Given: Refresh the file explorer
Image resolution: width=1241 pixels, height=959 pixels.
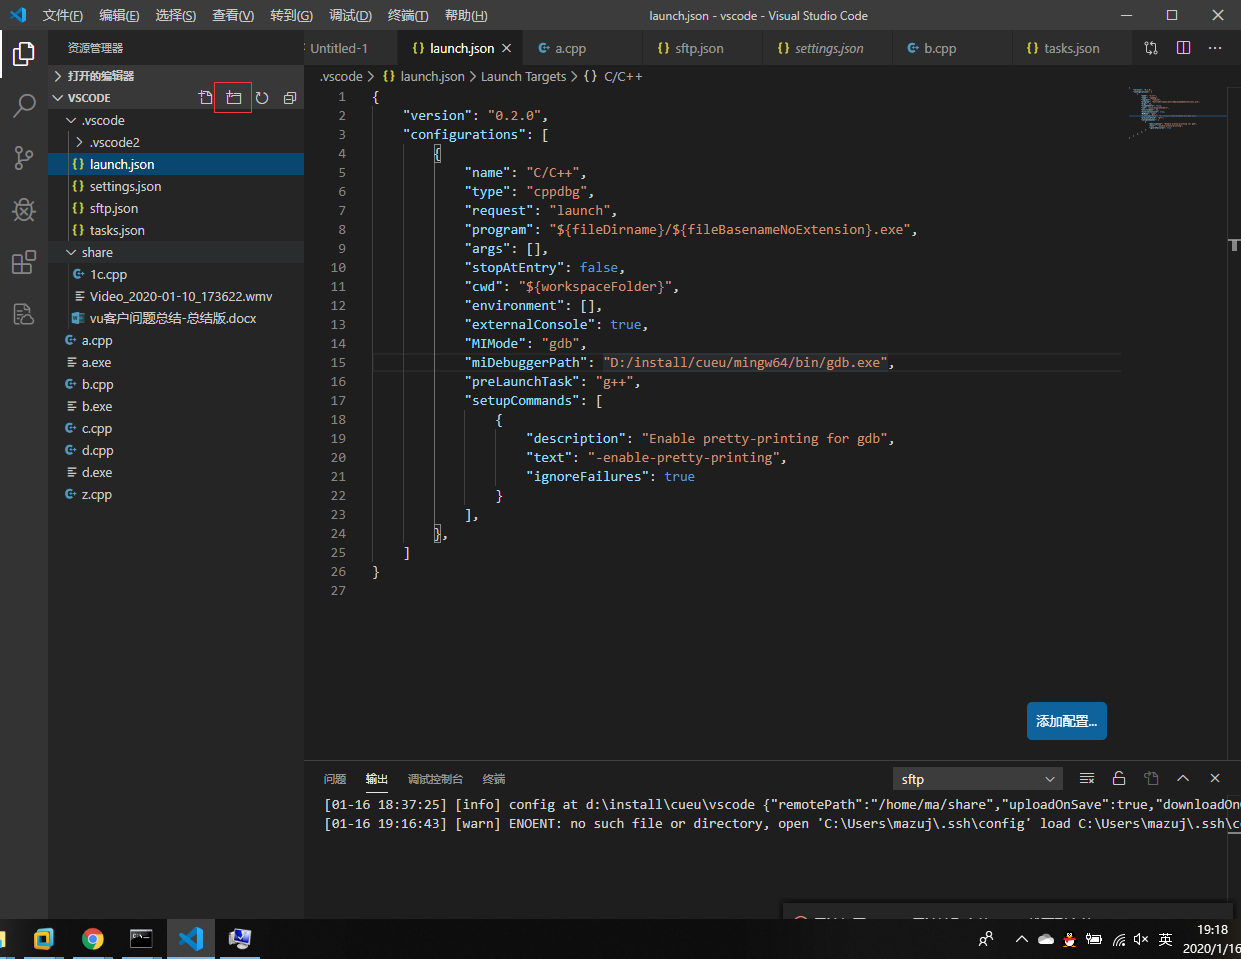Looking at the screenshot, I should click(262, 98).
